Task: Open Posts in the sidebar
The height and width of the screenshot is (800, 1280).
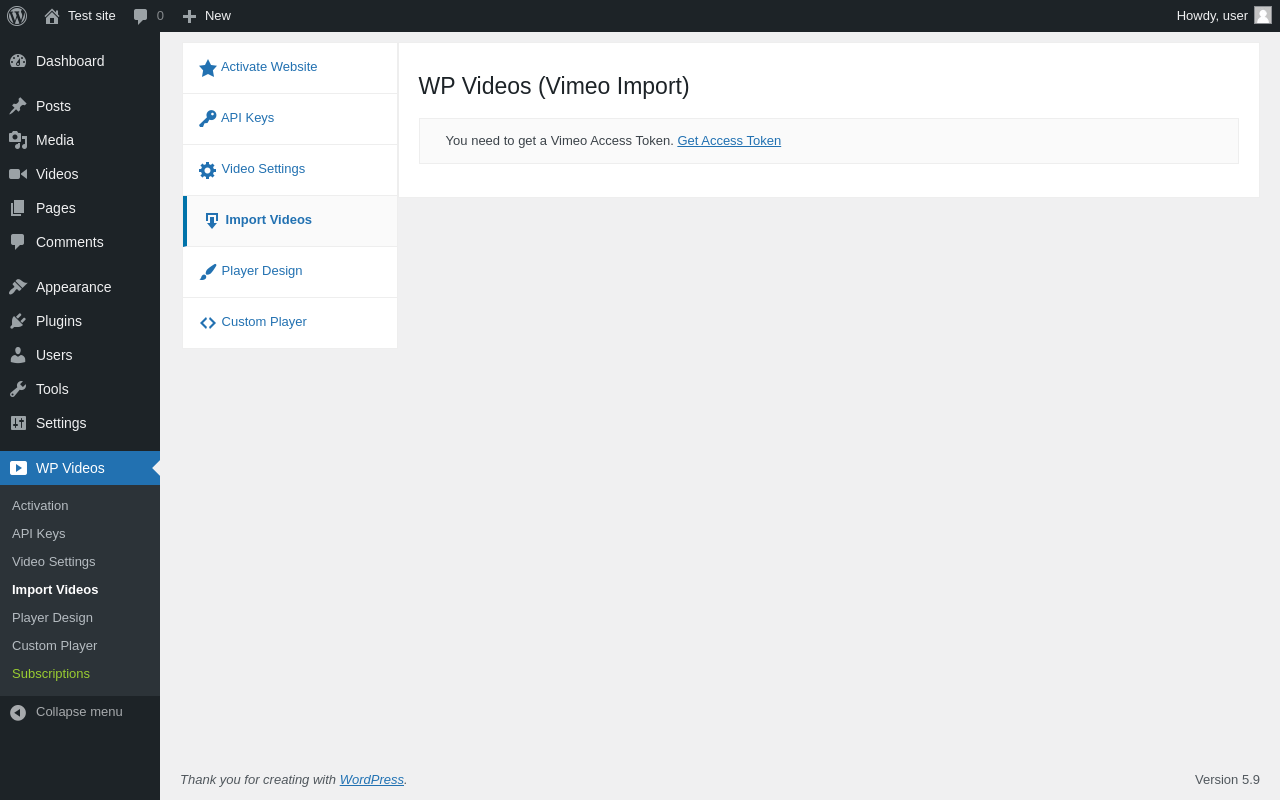Action: tap(80, 106)
